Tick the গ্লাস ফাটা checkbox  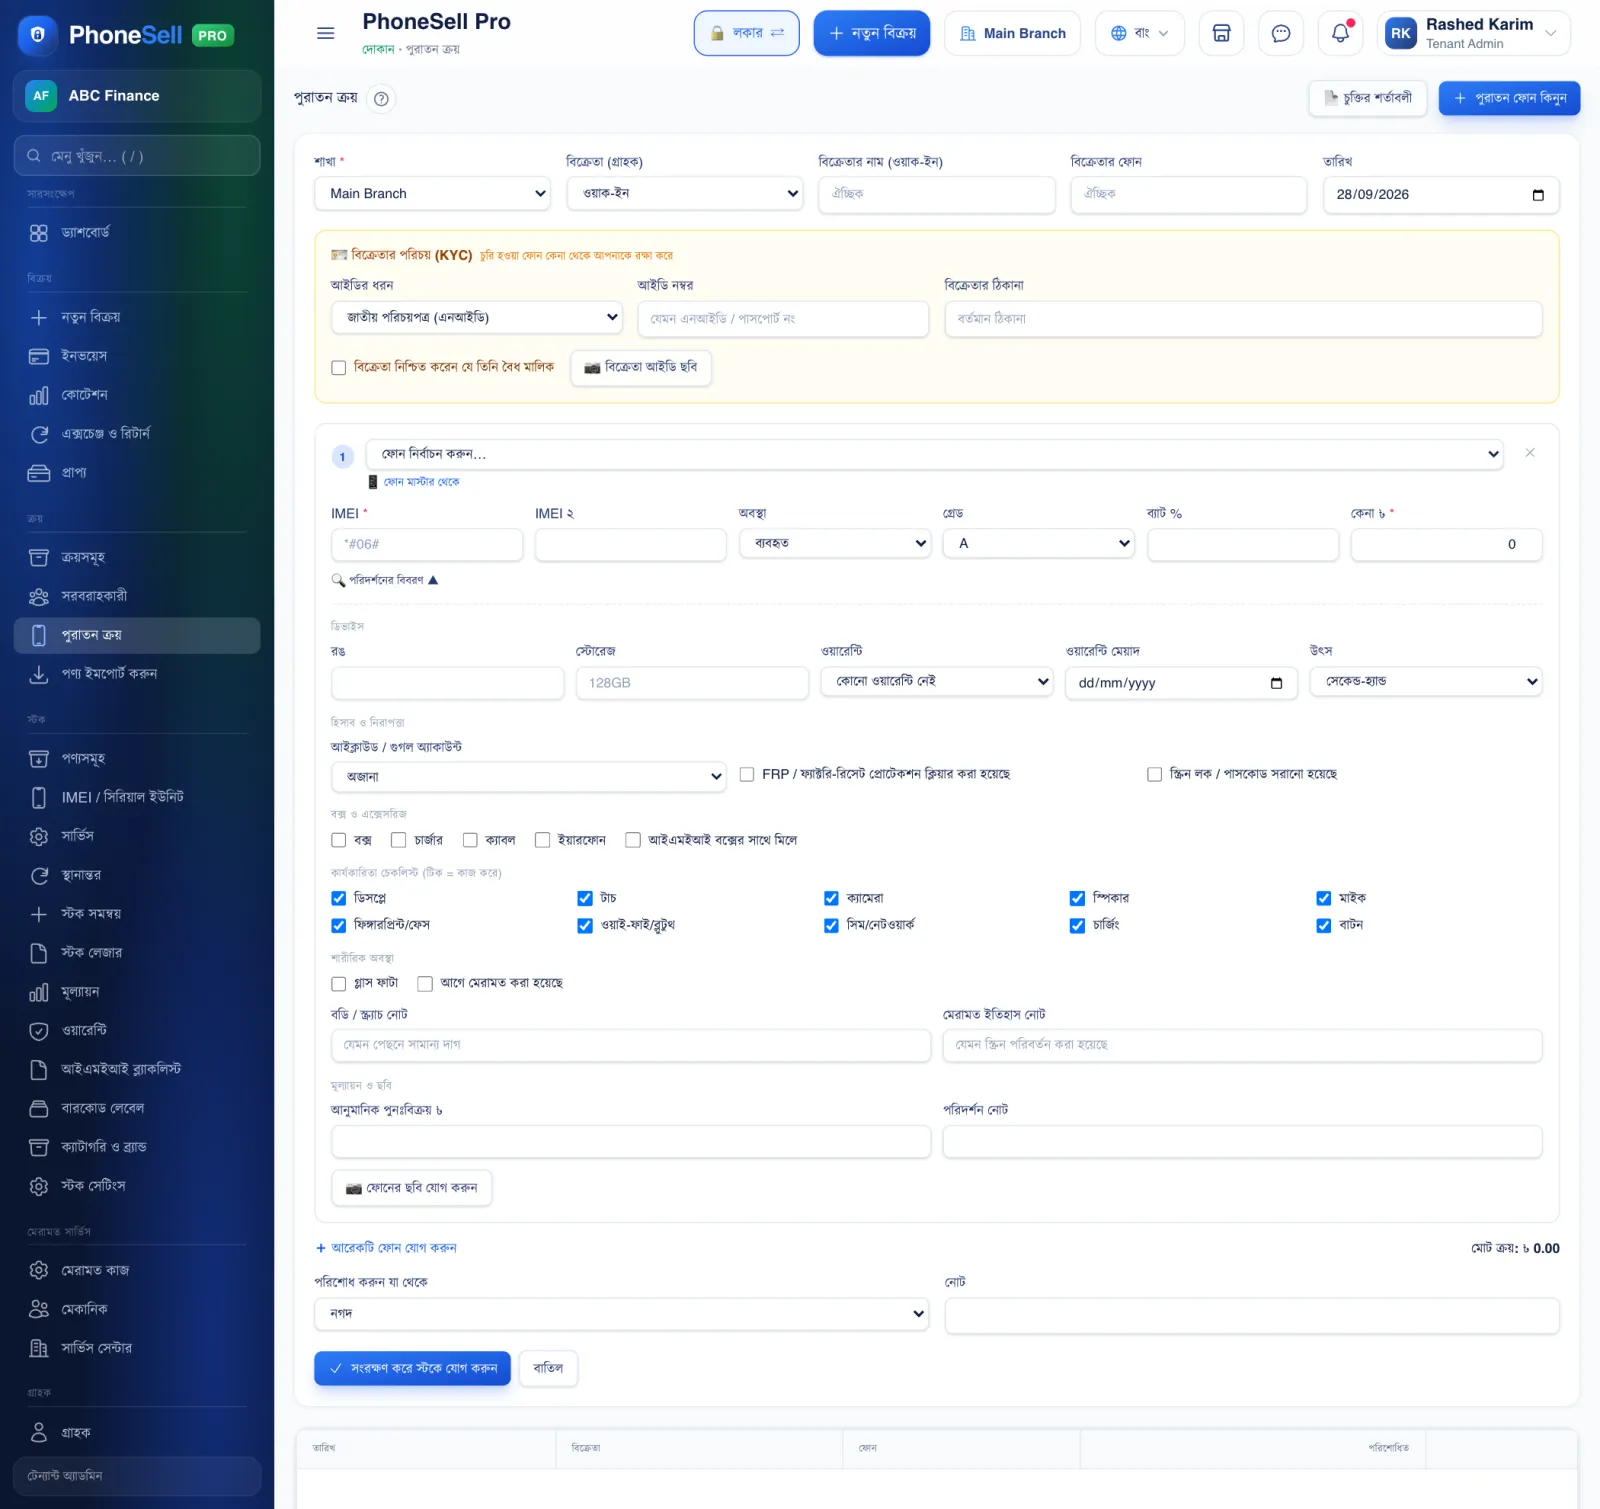click(339, 984)
